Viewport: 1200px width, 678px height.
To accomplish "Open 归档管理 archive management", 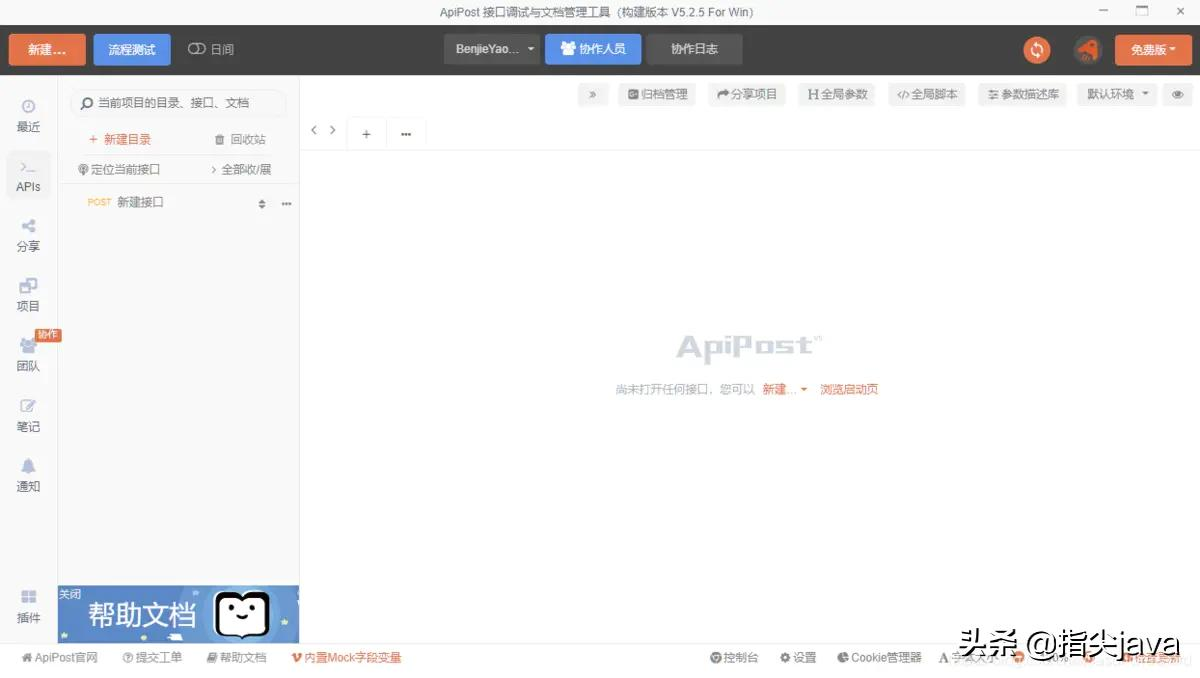I will (657, 95).
